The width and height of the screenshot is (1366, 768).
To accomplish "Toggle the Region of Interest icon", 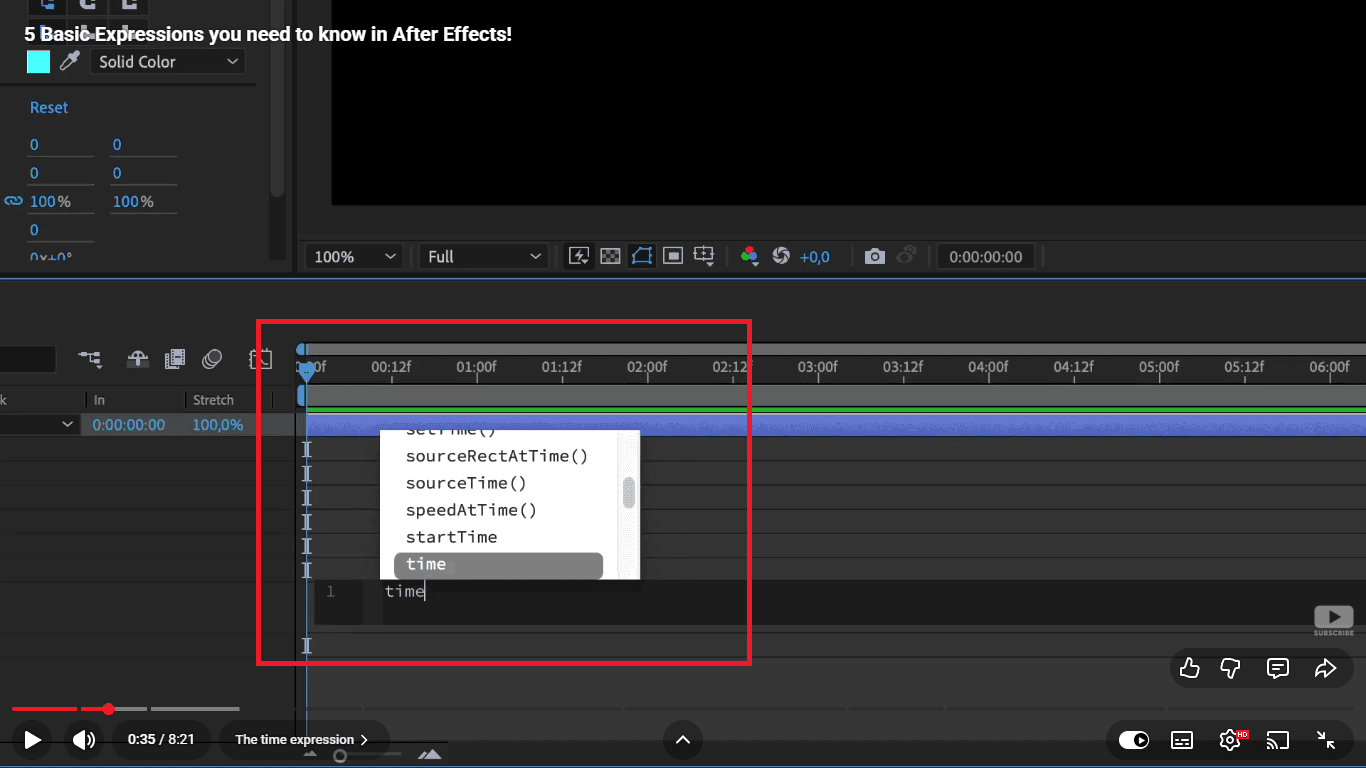I will click(x=673, y=256).
